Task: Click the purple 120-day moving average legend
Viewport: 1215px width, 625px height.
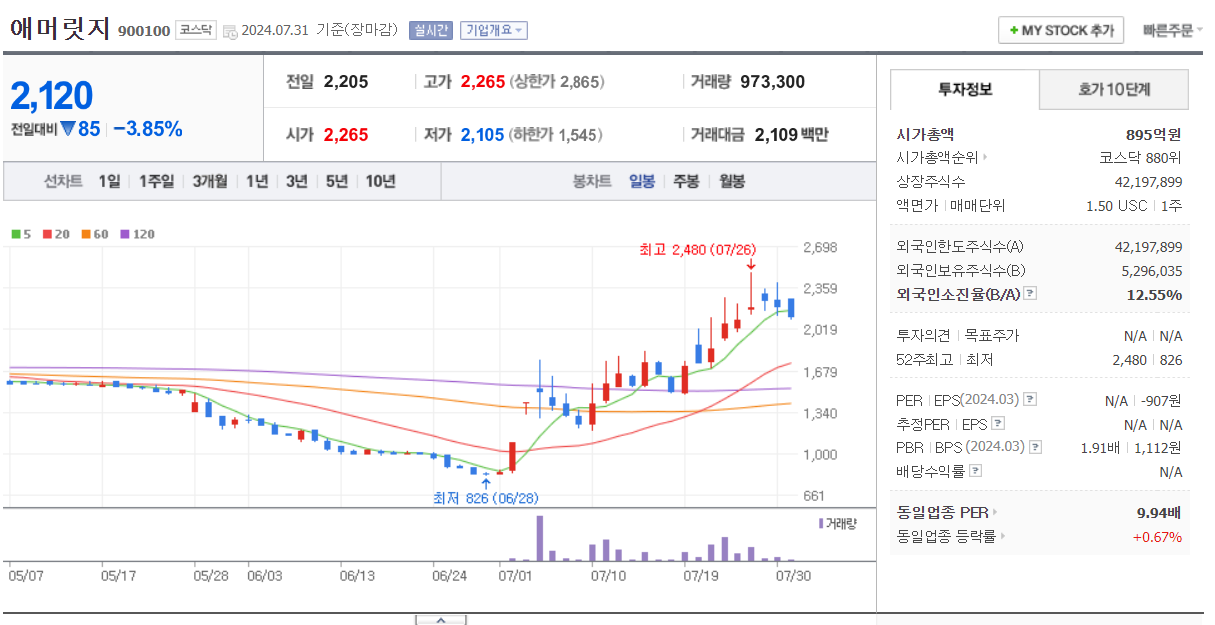Action: (x=138, y=234)
